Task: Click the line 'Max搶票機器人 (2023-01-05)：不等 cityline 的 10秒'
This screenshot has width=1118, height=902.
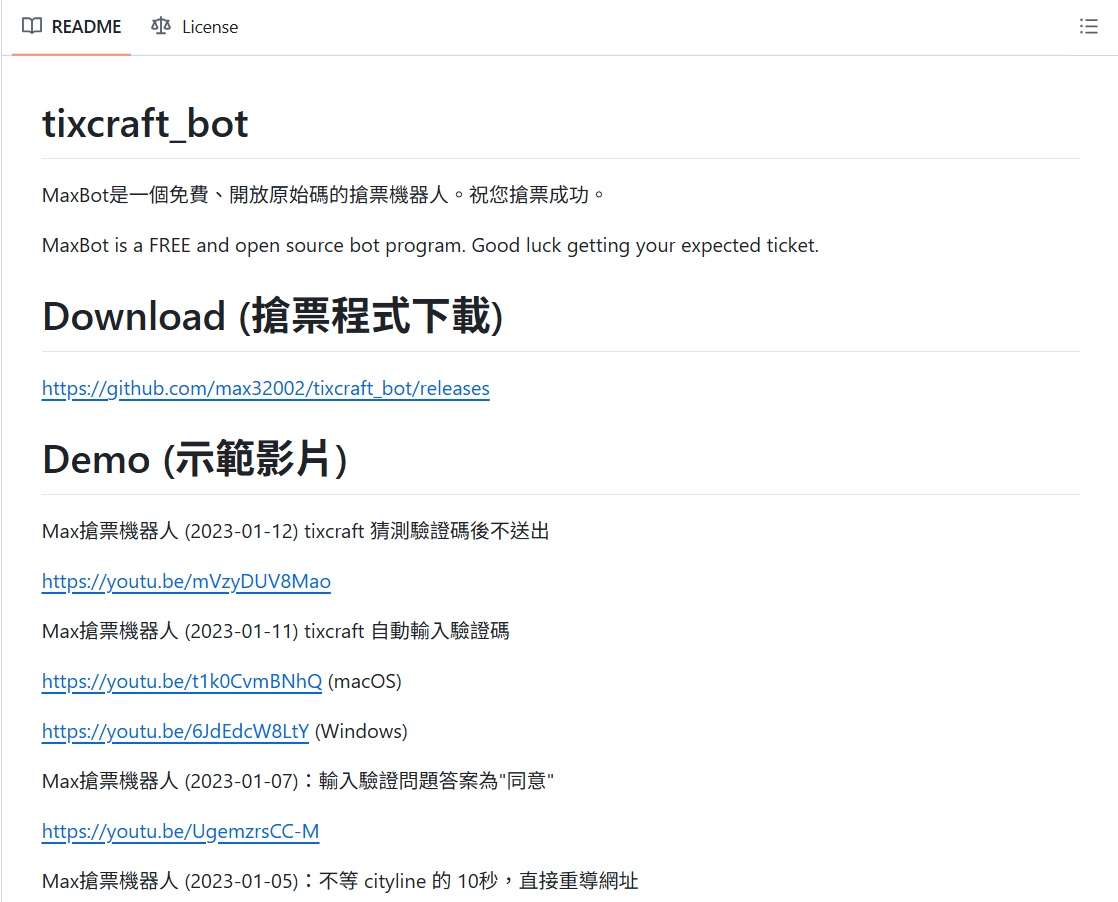Action: 270,881
